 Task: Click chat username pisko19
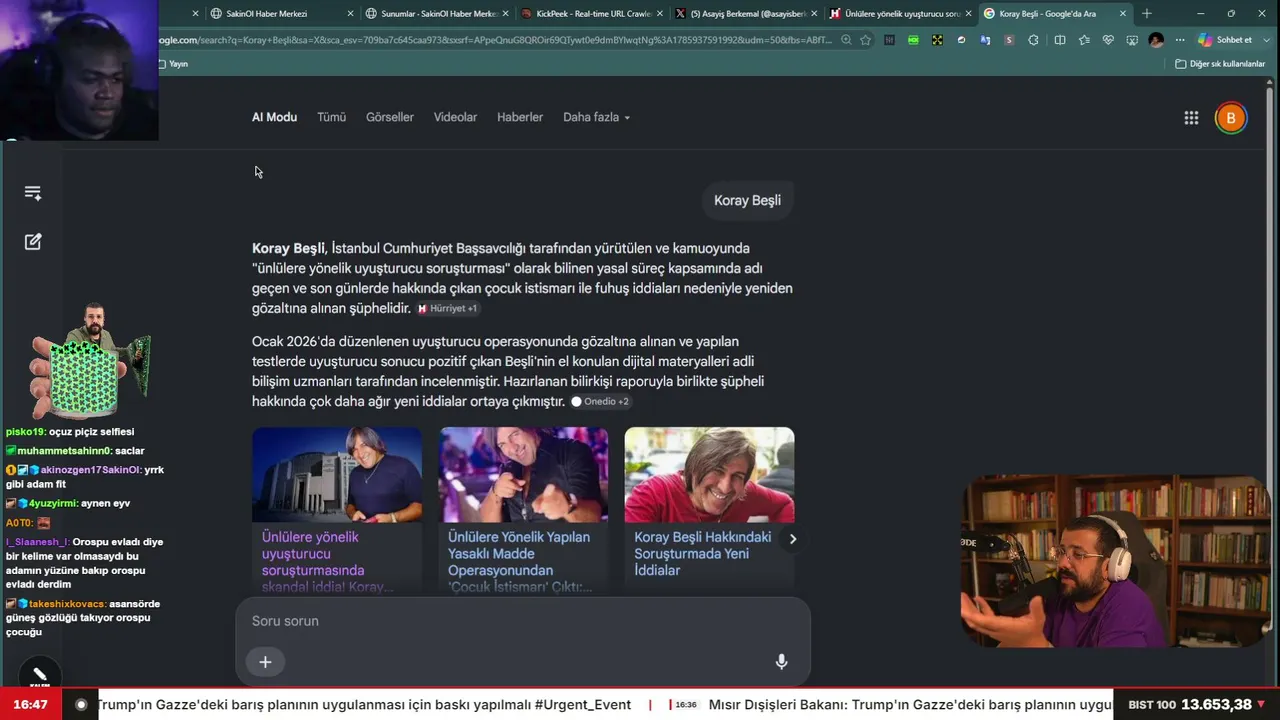[x=25, y=432]
